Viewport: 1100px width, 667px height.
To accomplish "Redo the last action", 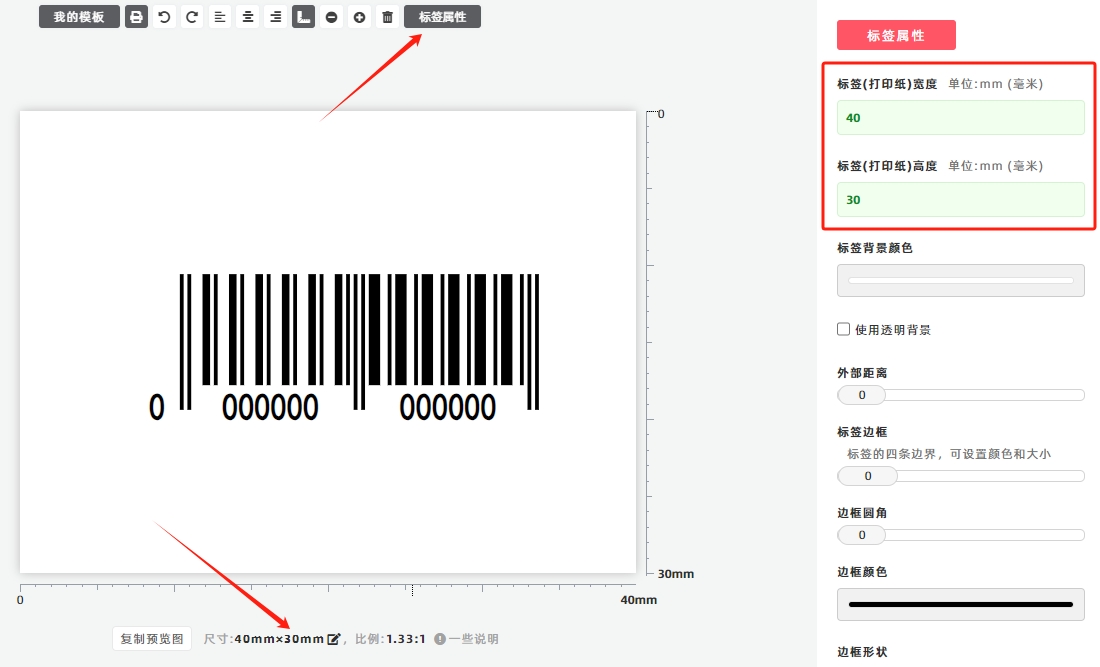I will point(192,17).
